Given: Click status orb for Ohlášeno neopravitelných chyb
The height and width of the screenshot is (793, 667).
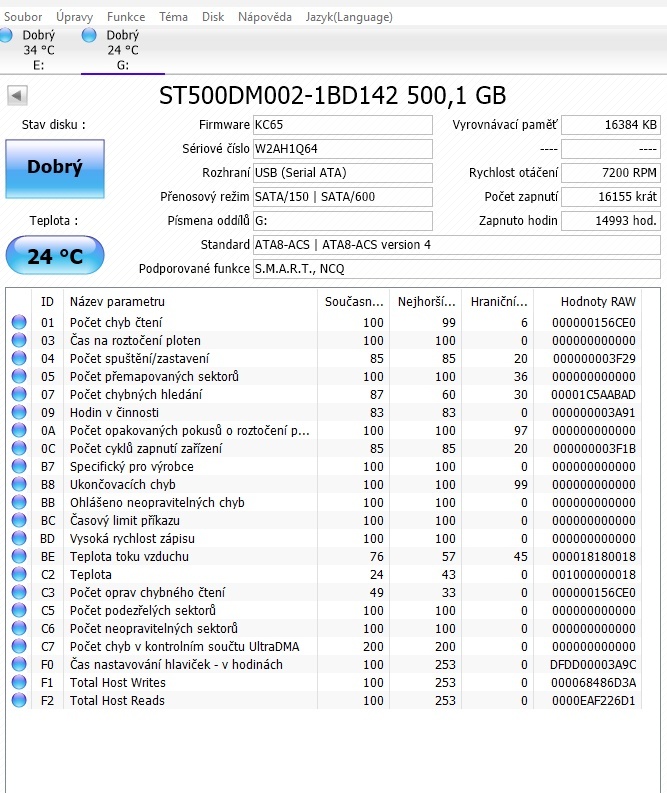Looking at the screenshot, I should 19,502.
